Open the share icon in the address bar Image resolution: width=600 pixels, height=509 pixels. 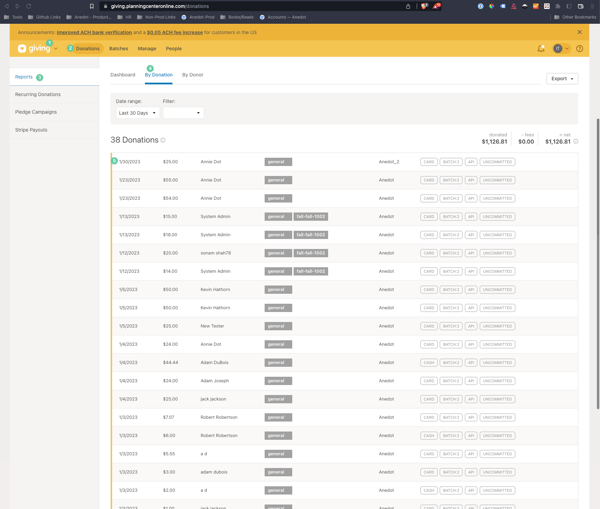(x=408, y=6)
